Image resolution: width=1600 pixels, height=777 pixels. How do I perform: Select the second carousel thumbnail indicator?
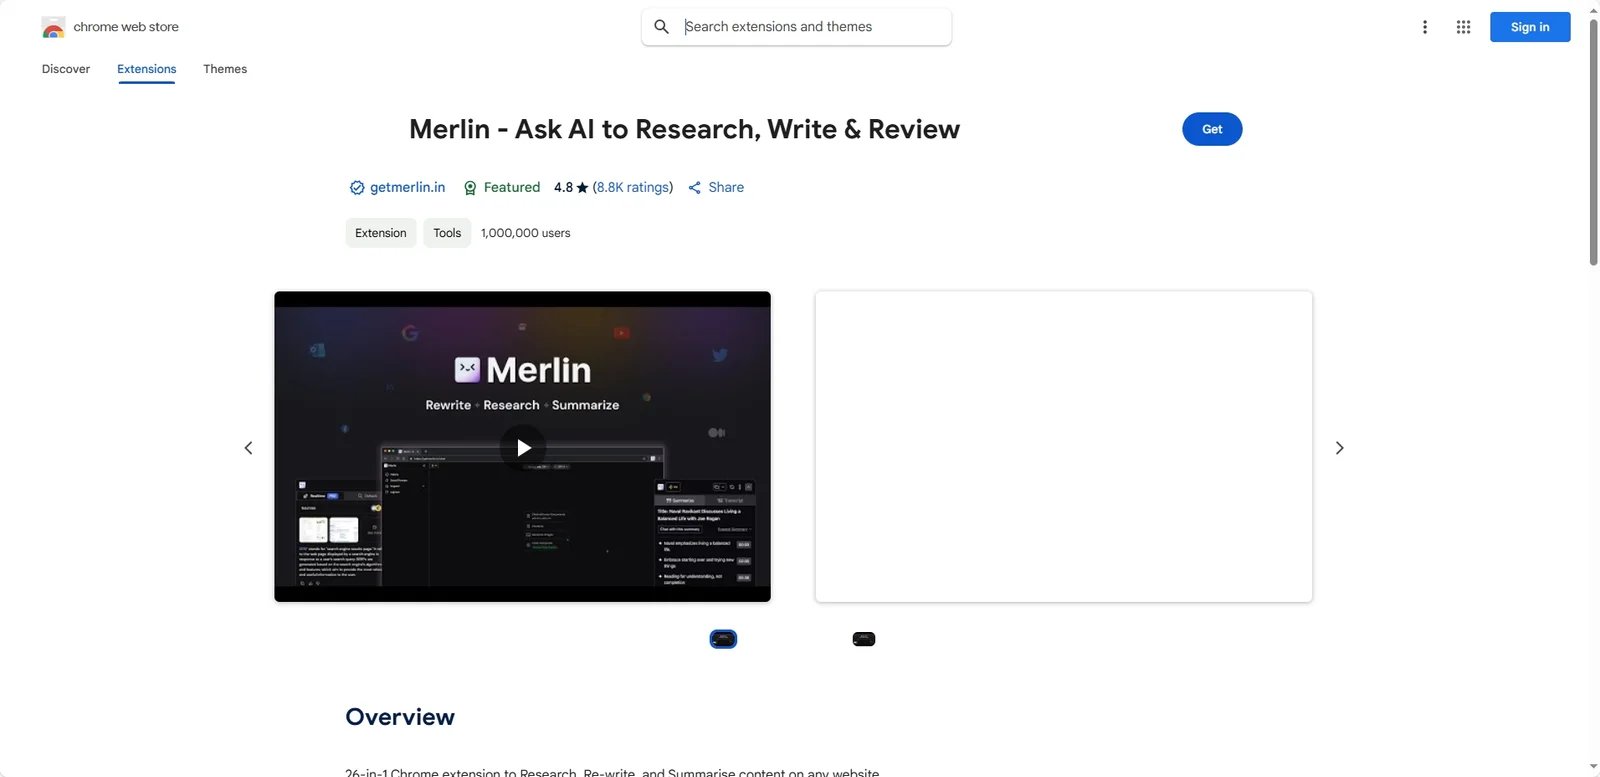[x=864, y=639]
